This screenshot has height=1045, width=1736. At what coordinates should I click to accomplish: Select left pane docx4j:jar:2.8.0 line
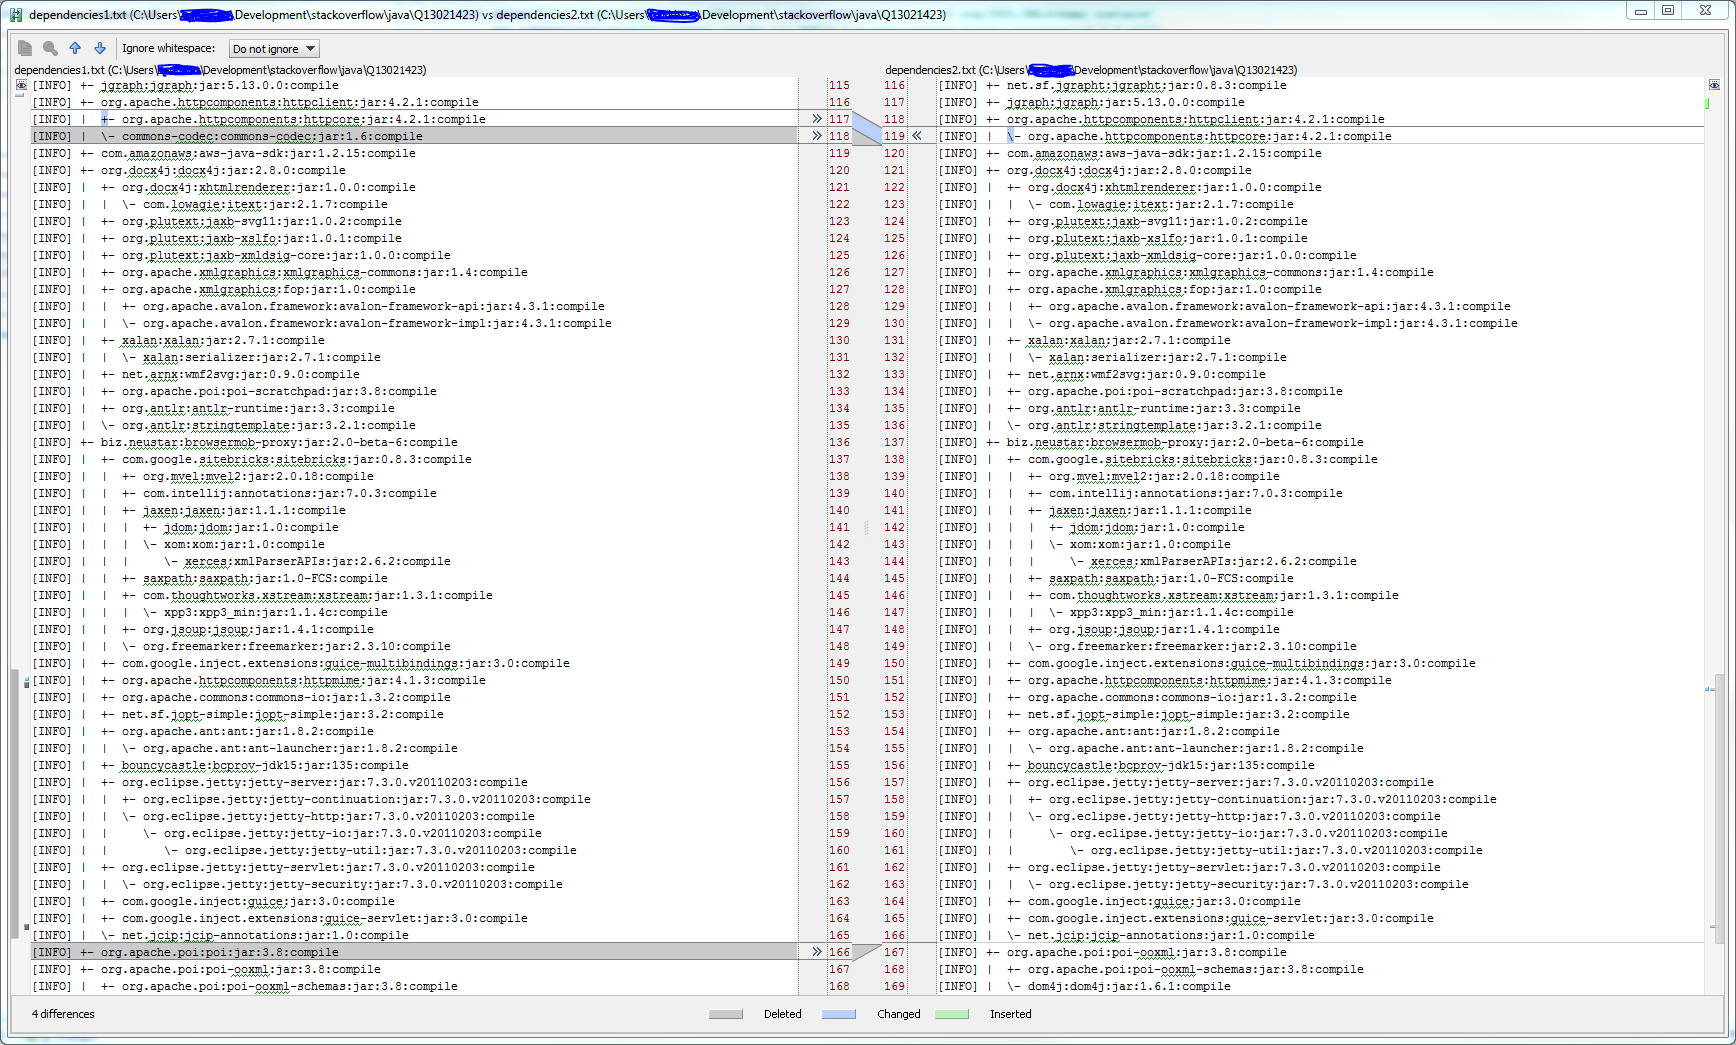click(x=414, y=170)
